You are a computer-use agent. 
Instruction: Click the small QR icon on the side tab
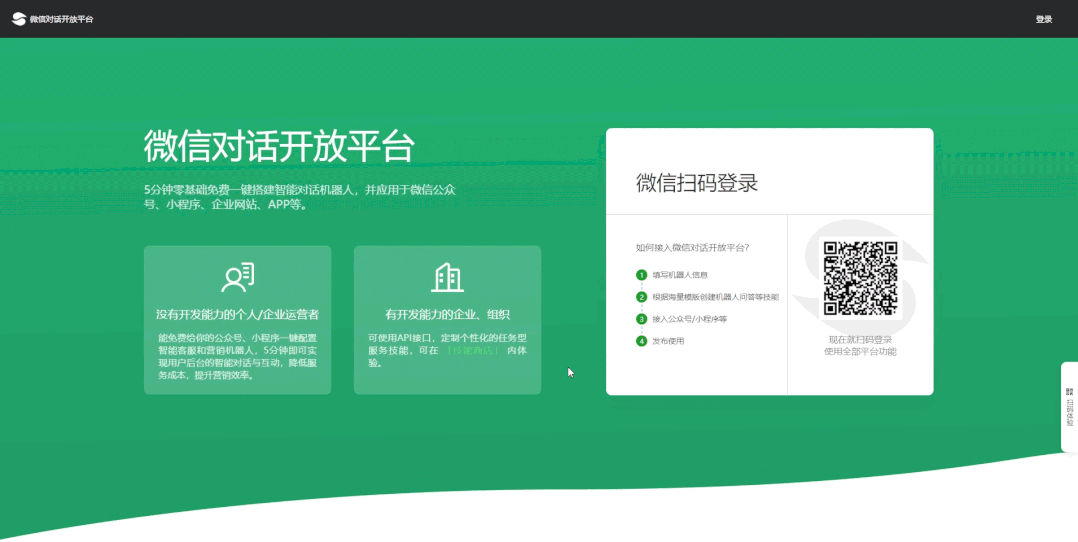[x=1069, y=391]
